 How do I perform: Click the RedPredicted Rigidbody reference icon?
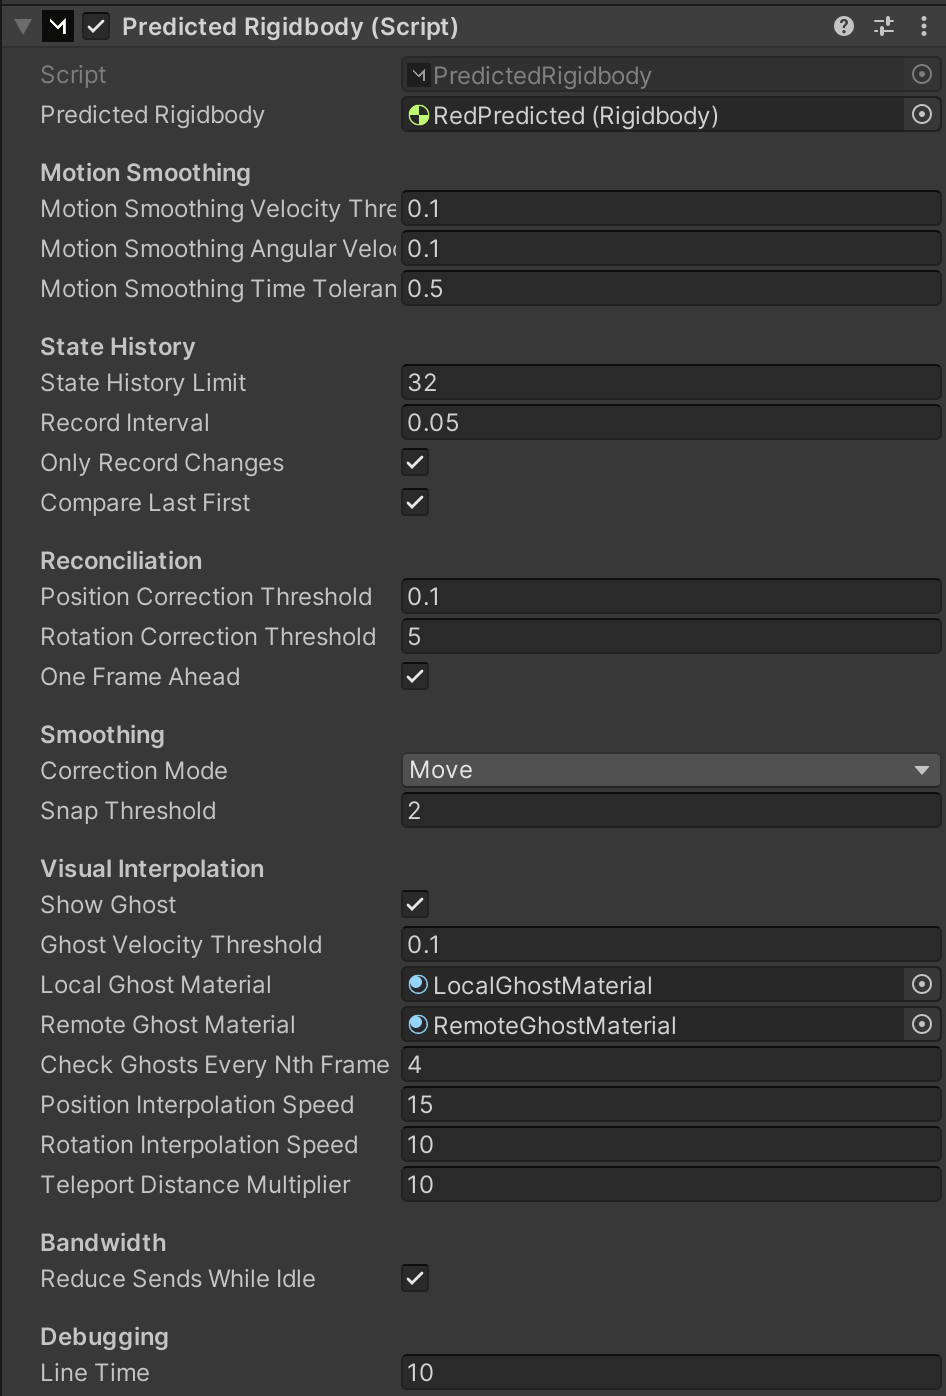[418, 116]
